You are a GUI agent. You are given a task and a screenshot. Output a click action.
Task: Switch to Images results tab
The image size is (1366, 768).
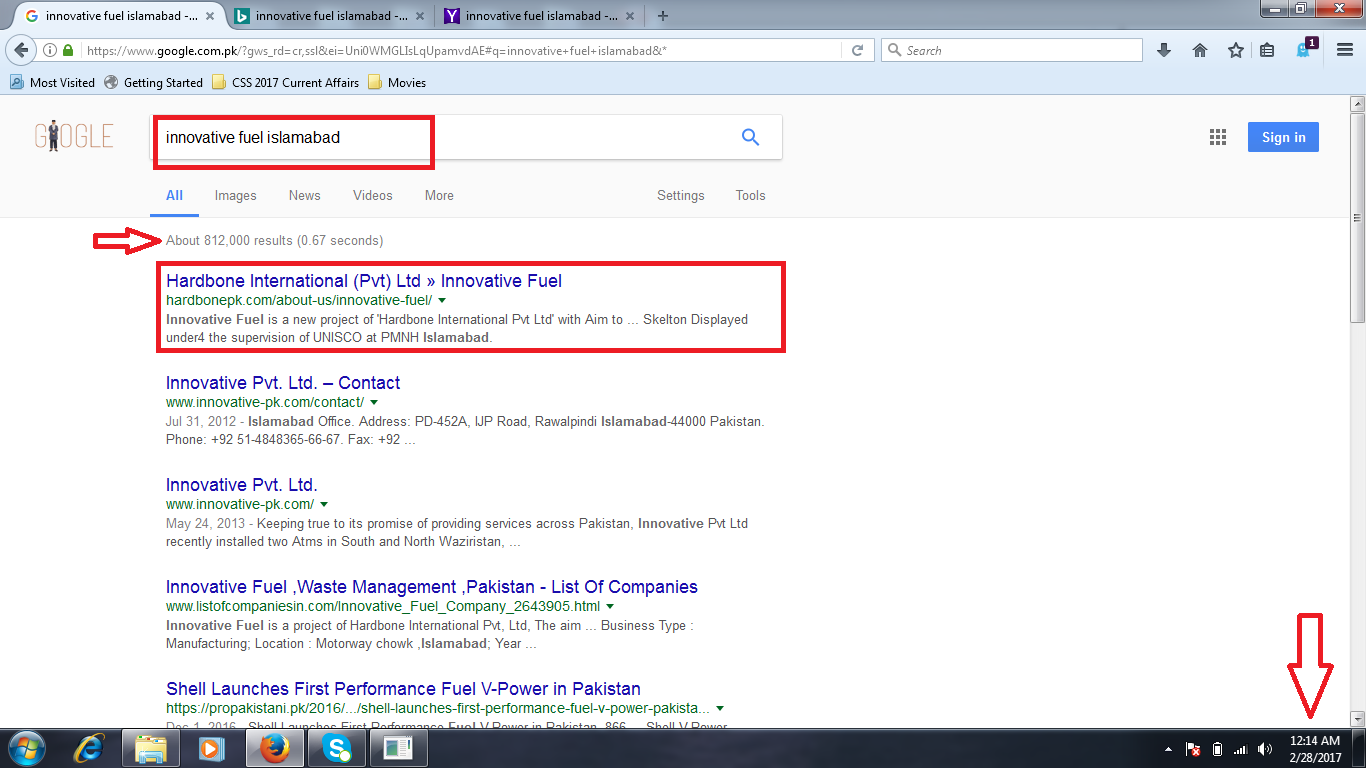(235, 195)
